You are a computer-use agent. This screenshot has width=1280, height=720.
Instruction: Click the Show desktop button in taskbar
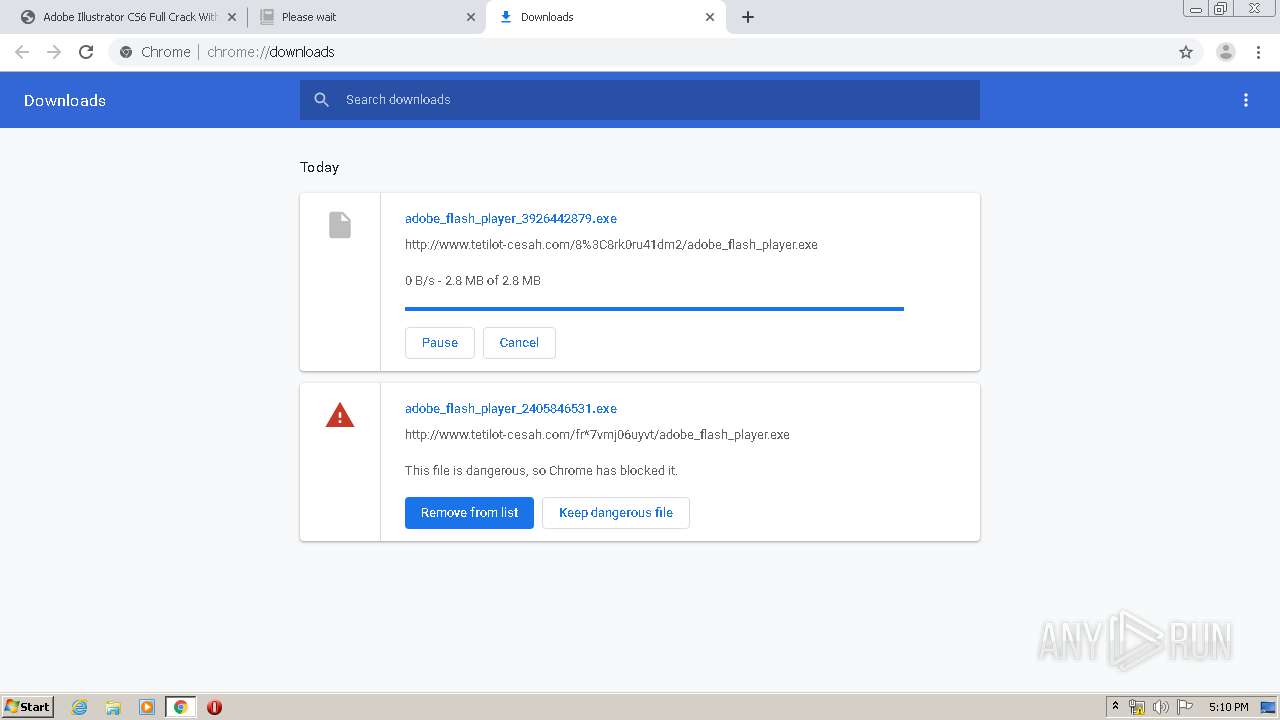click(x=1268, y=707)
